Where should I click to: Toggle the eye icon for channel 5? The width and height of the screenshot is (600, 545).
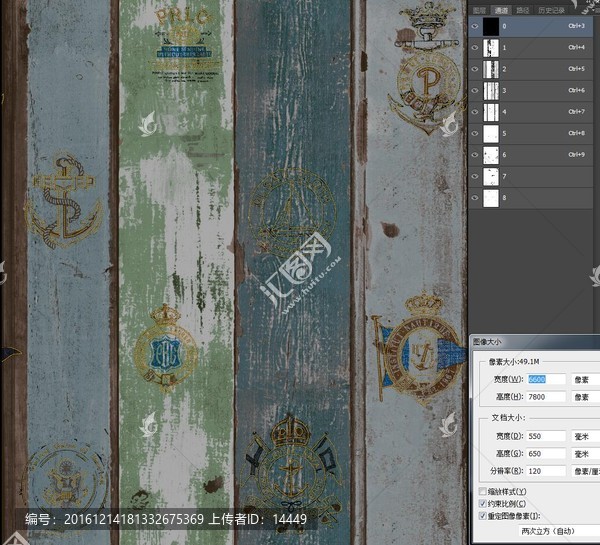click(x=475, y=134)
